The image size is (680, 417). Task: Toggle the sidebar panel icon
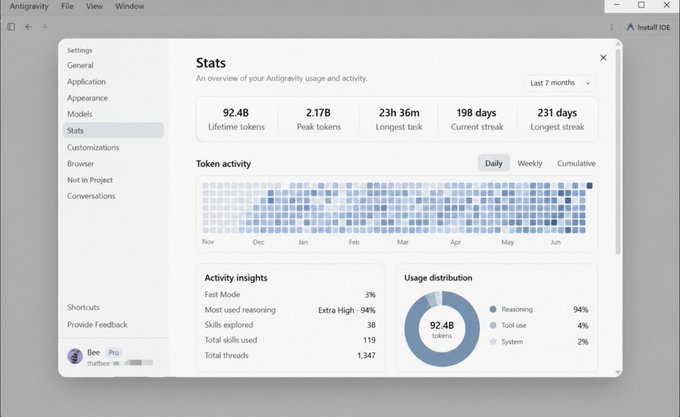point(11,27)
